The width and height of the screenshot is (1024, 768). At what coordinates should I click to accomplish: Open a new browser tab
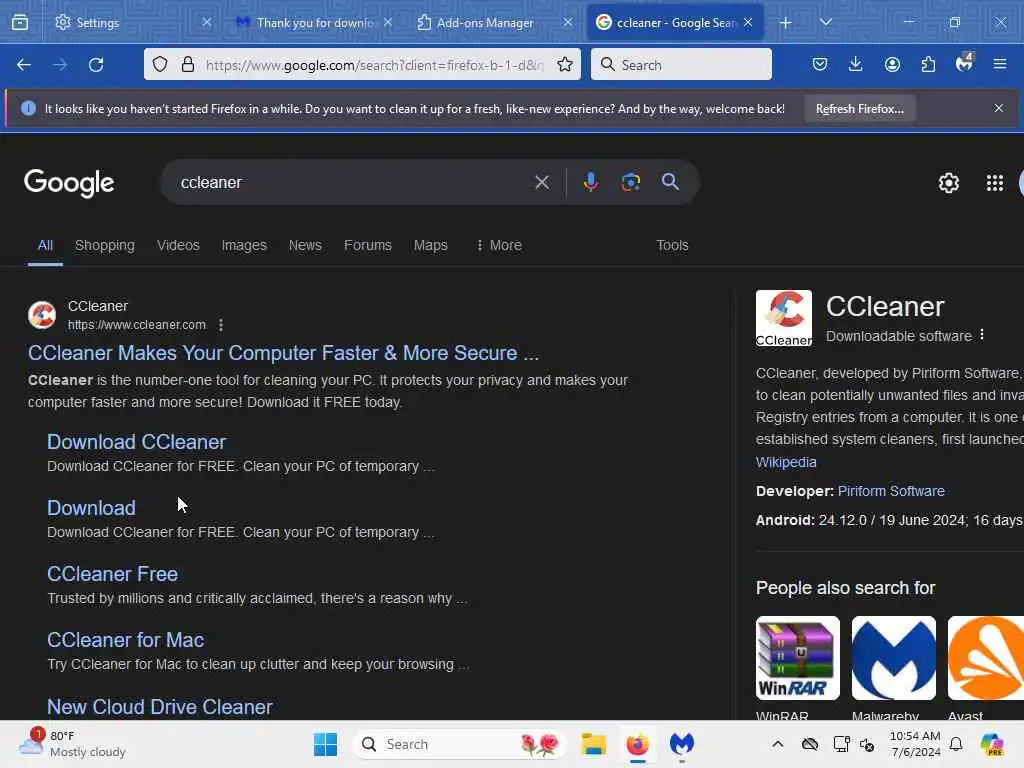coord(786,23)
